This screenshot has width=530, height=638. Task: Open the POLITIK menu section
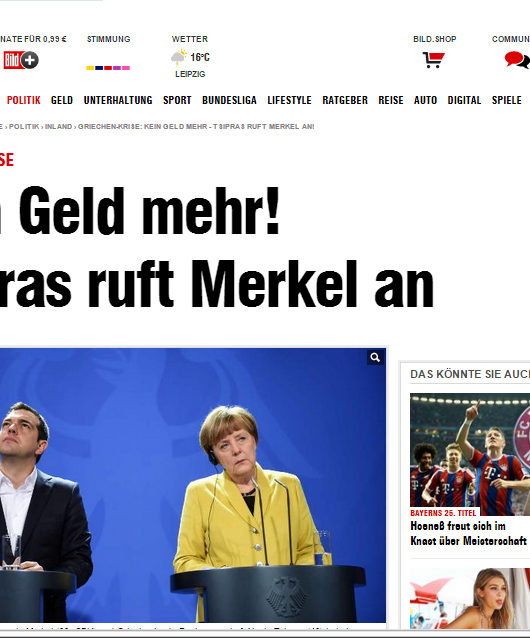[24, 100]
